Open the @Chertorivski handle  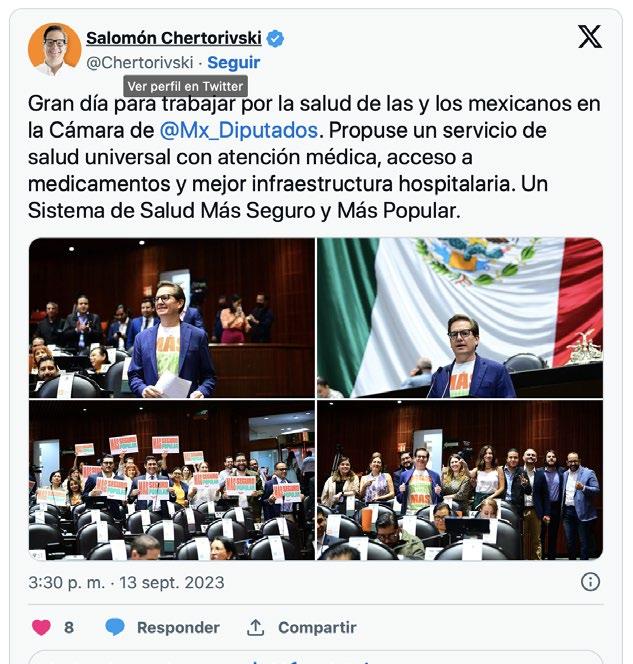[x=140, y=63]
